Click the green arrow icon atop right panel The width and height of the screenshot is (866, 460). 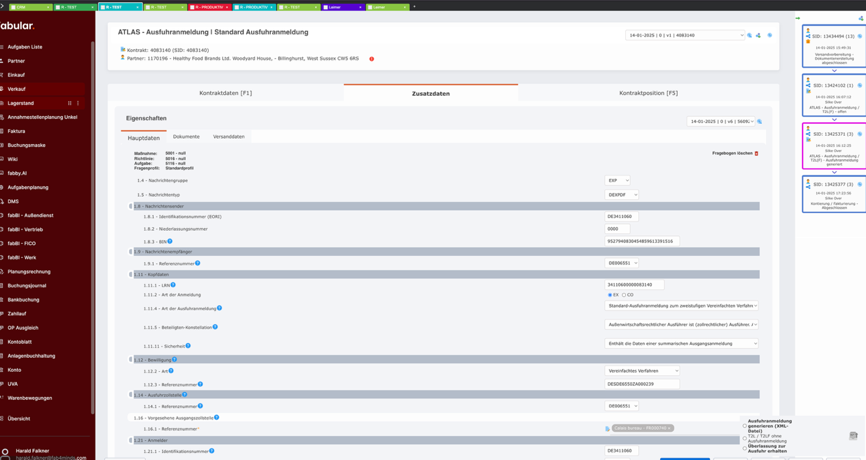pos(798,18)
